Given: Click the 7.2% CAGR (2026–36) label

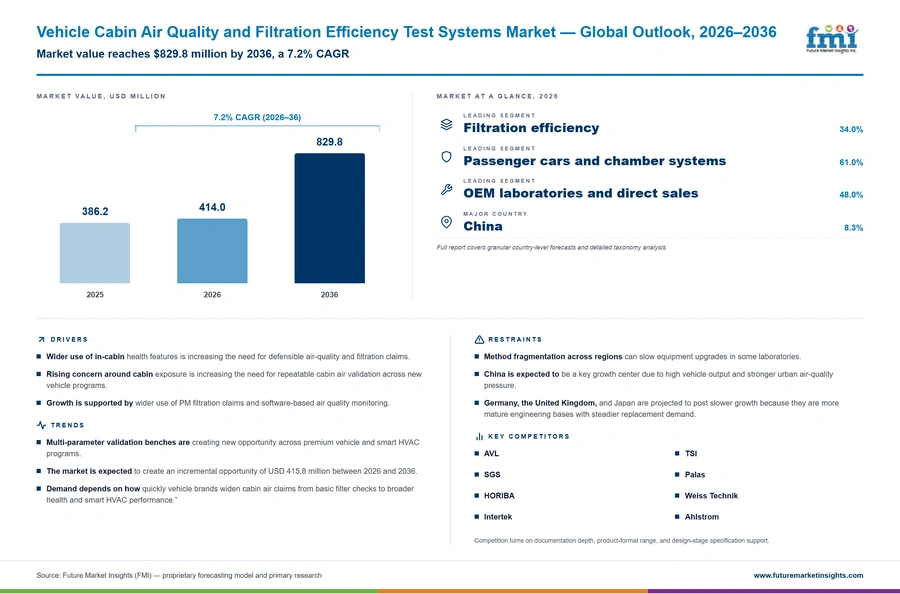Looking at the screenshot, I should tap(257, 117).
